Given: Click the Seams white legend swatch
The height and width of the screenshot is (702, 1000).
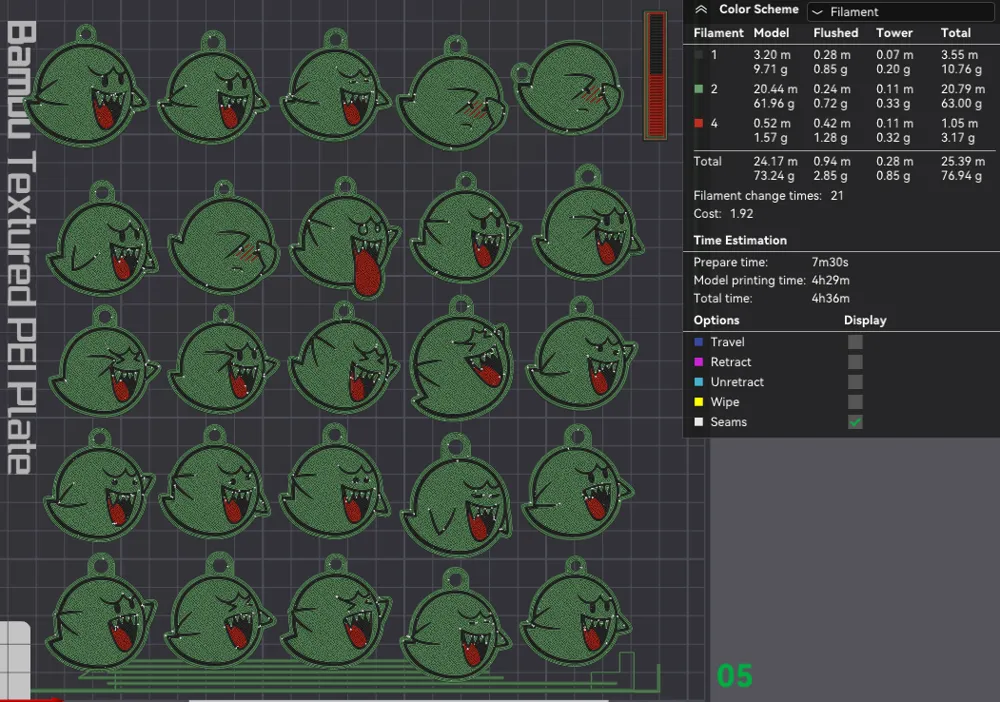Looking at the screenshot, I should pos(699,422).
